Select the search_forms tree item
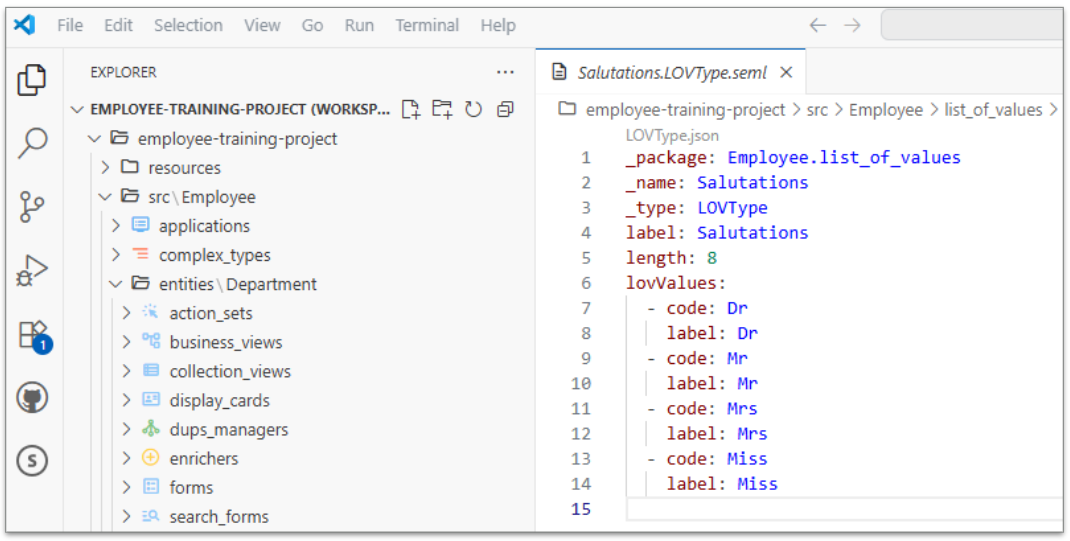Image resolution: width=1070 pixels, height=541 pixels. tap(218, 516)
